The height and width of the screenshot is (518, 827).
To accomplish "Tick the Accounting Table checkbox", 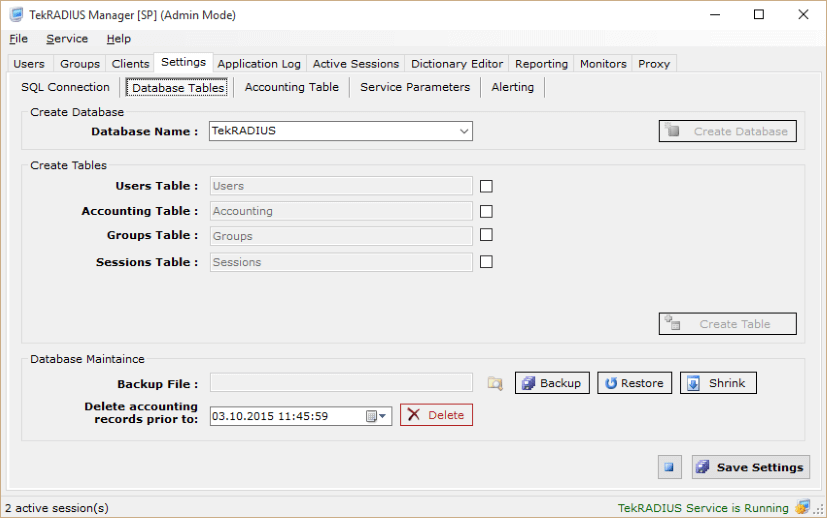I will click(486, 212).
